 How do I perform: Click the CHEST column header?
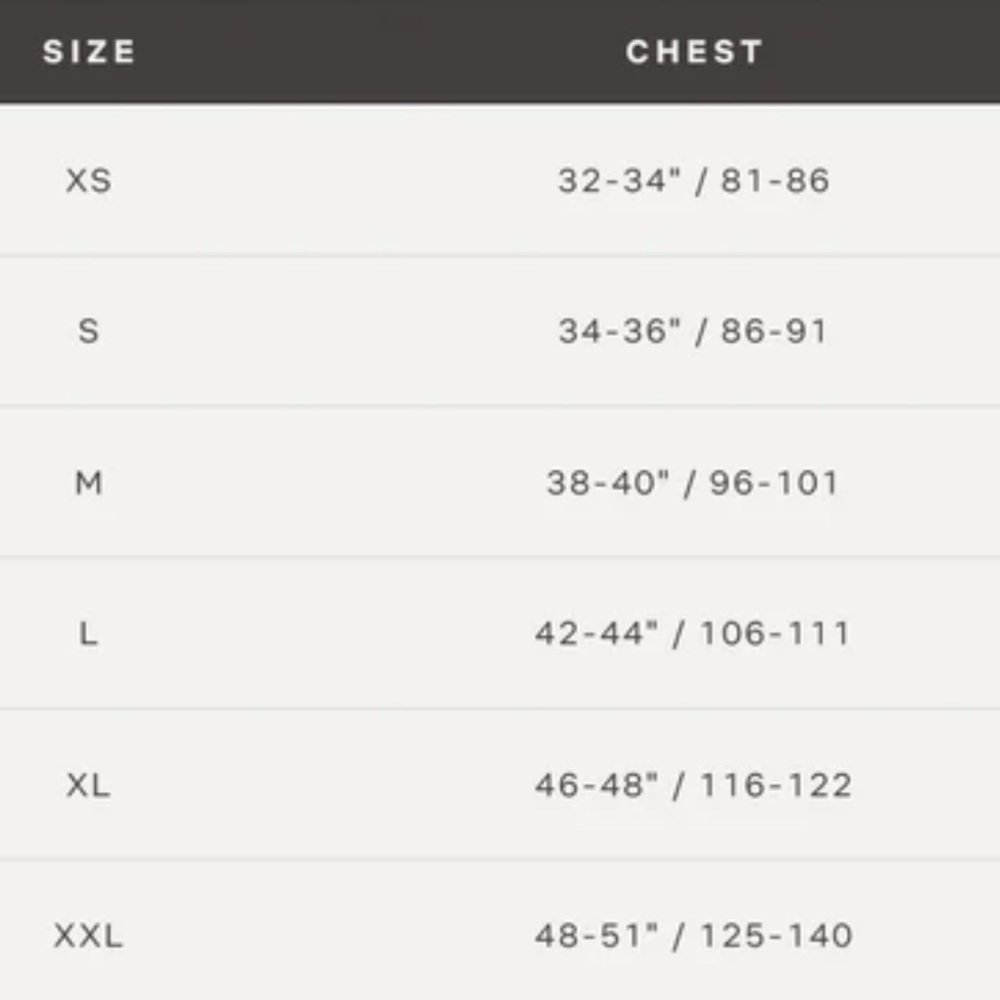click(x=694, y=52)
